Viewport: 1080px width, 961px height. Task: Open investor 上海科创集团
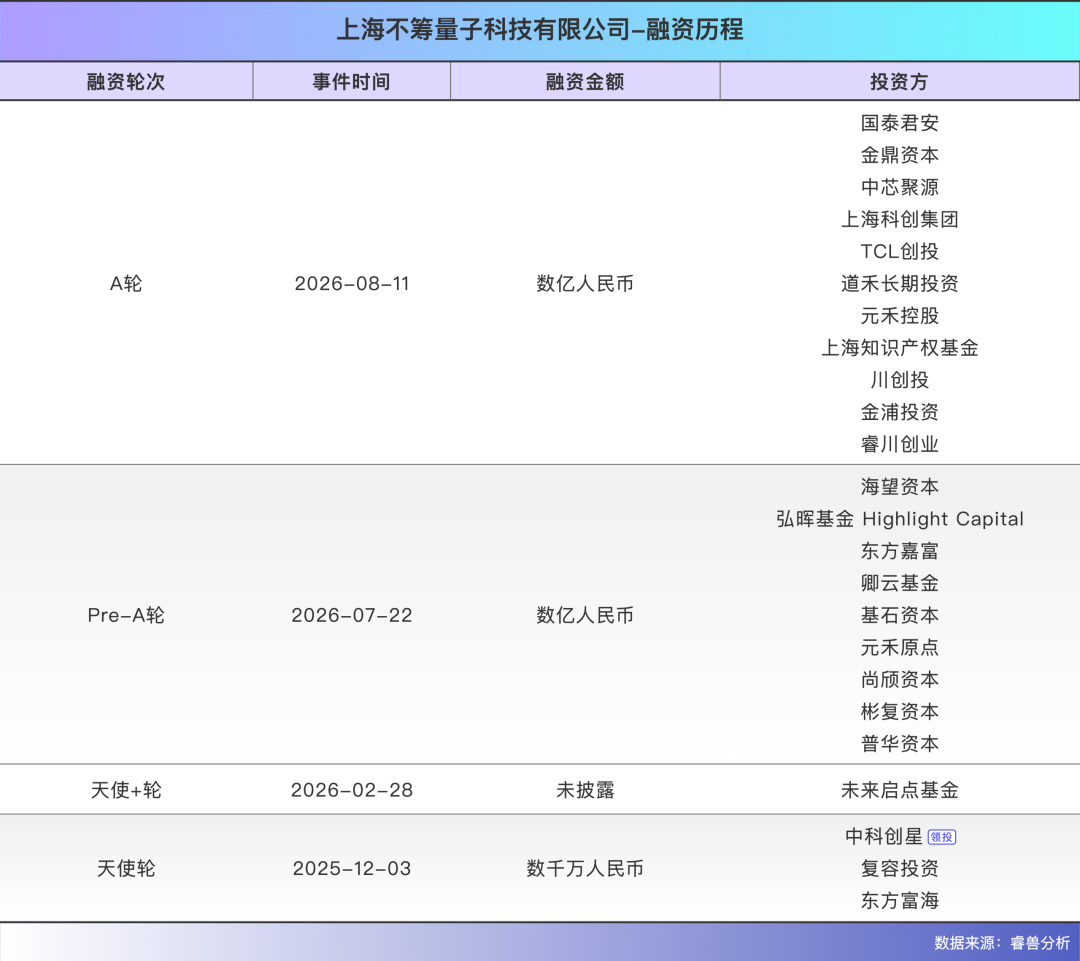click(x=900, y=219)
